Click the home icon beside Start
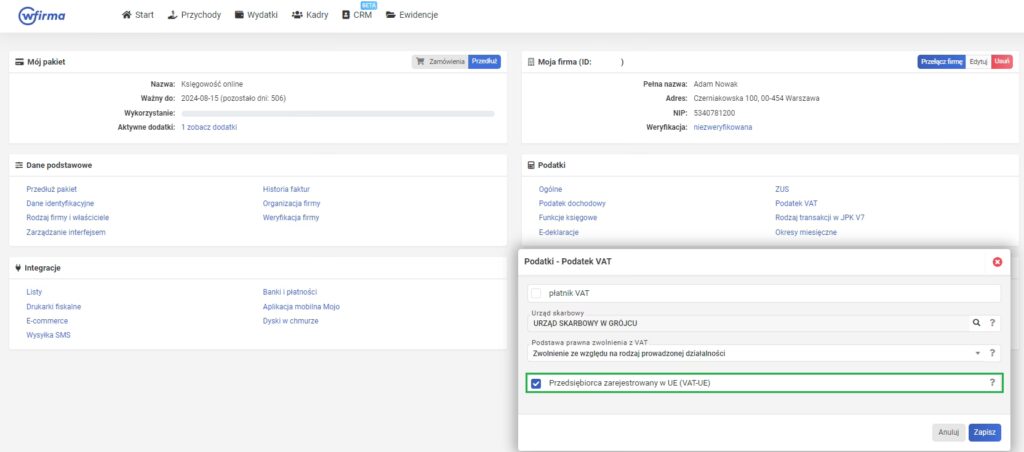Screen dimensions: 1024x452 coord(126,15)
